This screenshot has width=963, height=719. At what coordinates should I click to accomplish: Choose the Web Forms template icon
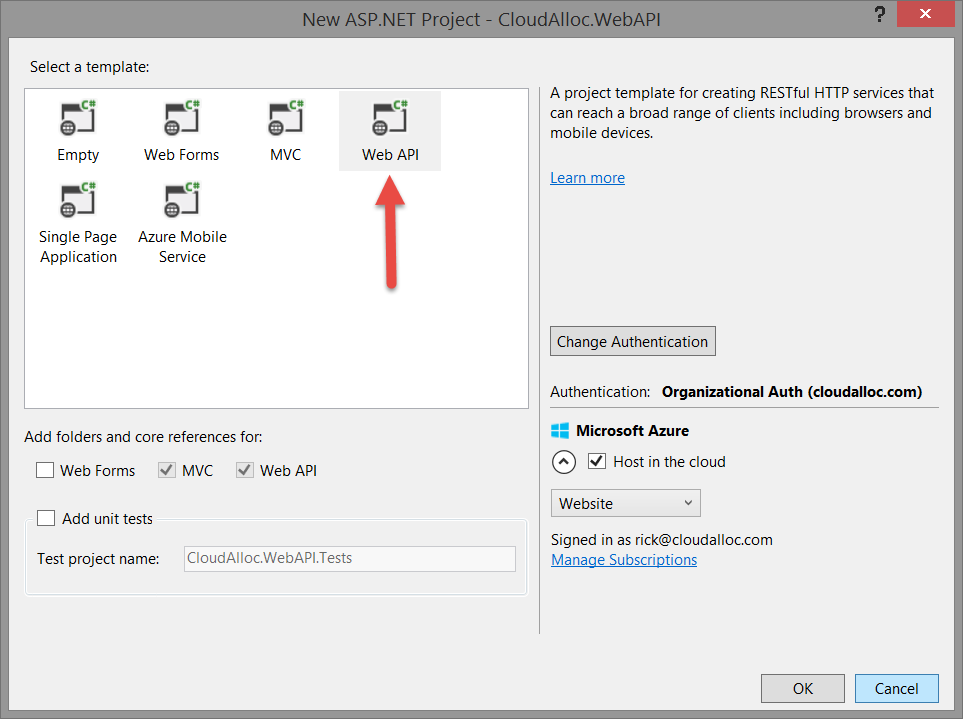(x=181, y=120)
